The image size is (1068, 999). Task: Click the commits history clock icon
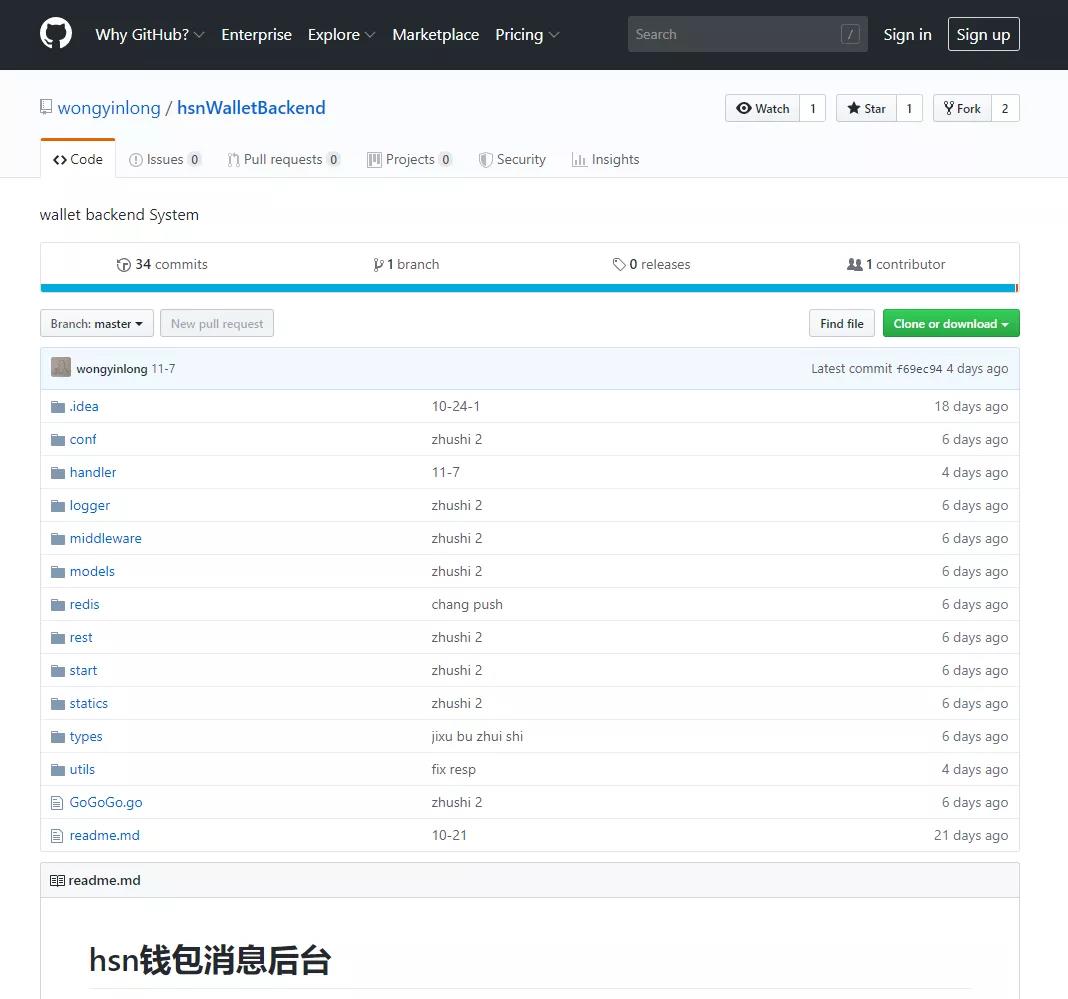coord(123,265)
